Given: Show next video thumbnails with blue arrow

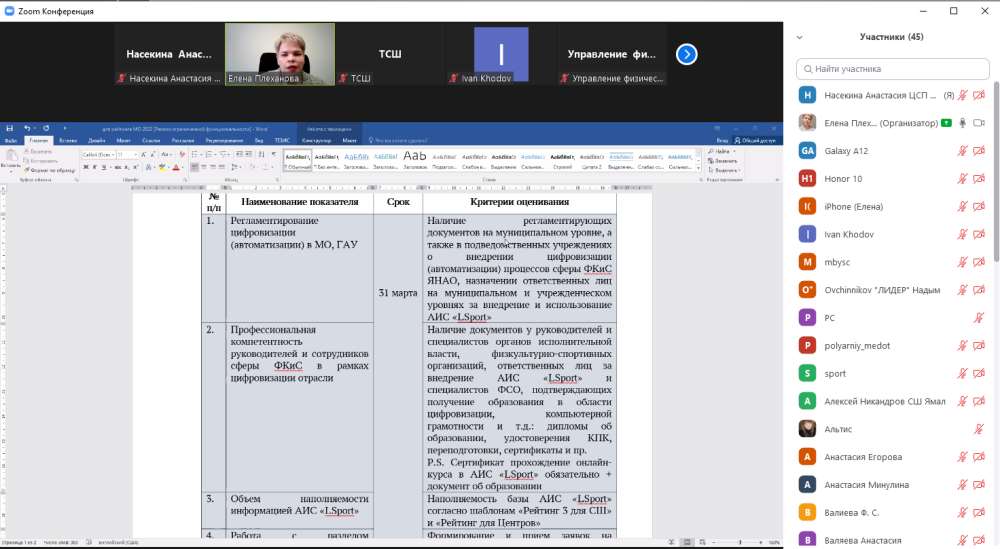Looking at the screenshot, I should coord(686,54).
